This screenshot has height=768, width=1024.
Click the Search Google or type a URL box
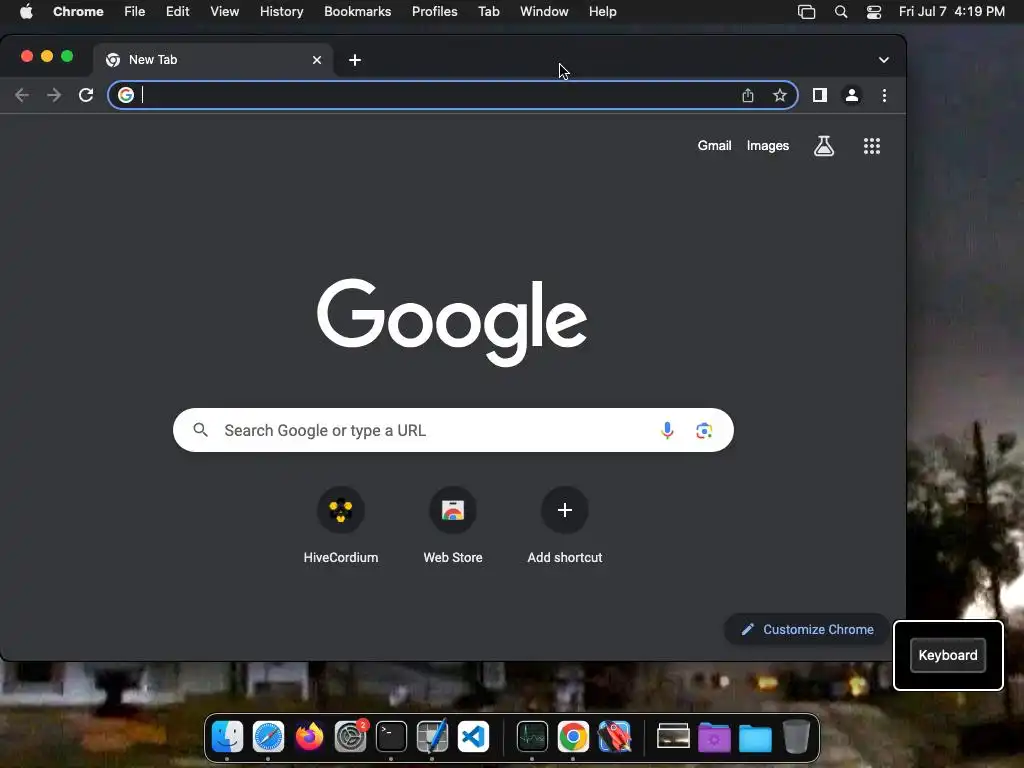coord(453,430)
